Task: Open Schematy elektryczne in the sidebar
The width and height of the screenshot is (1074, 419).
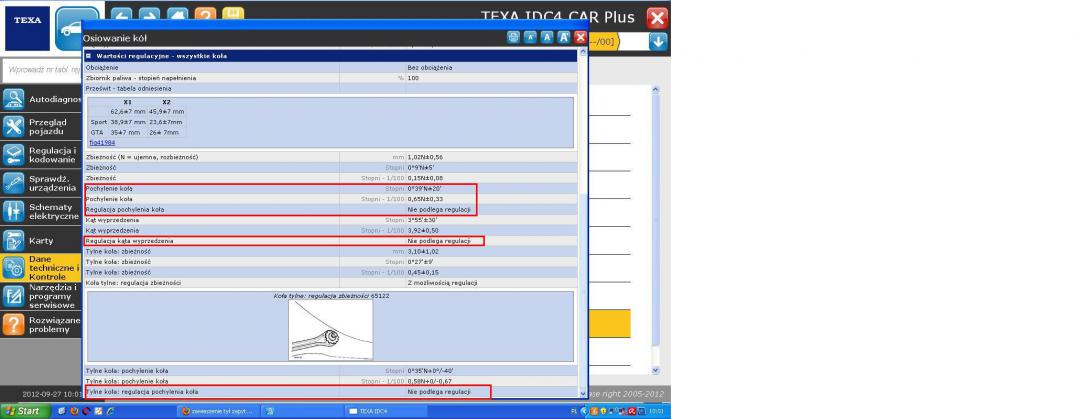Action: point(42,212)
